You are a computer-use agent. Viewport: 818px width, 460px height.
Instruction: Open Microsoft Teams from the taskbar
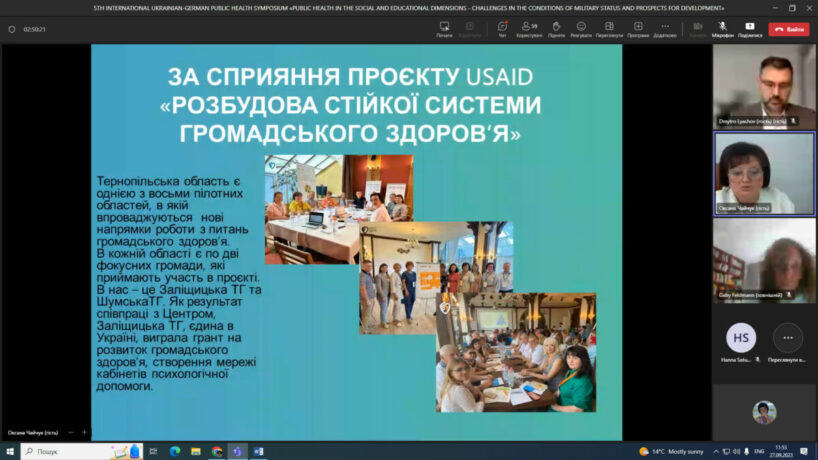tap(237, 452)
